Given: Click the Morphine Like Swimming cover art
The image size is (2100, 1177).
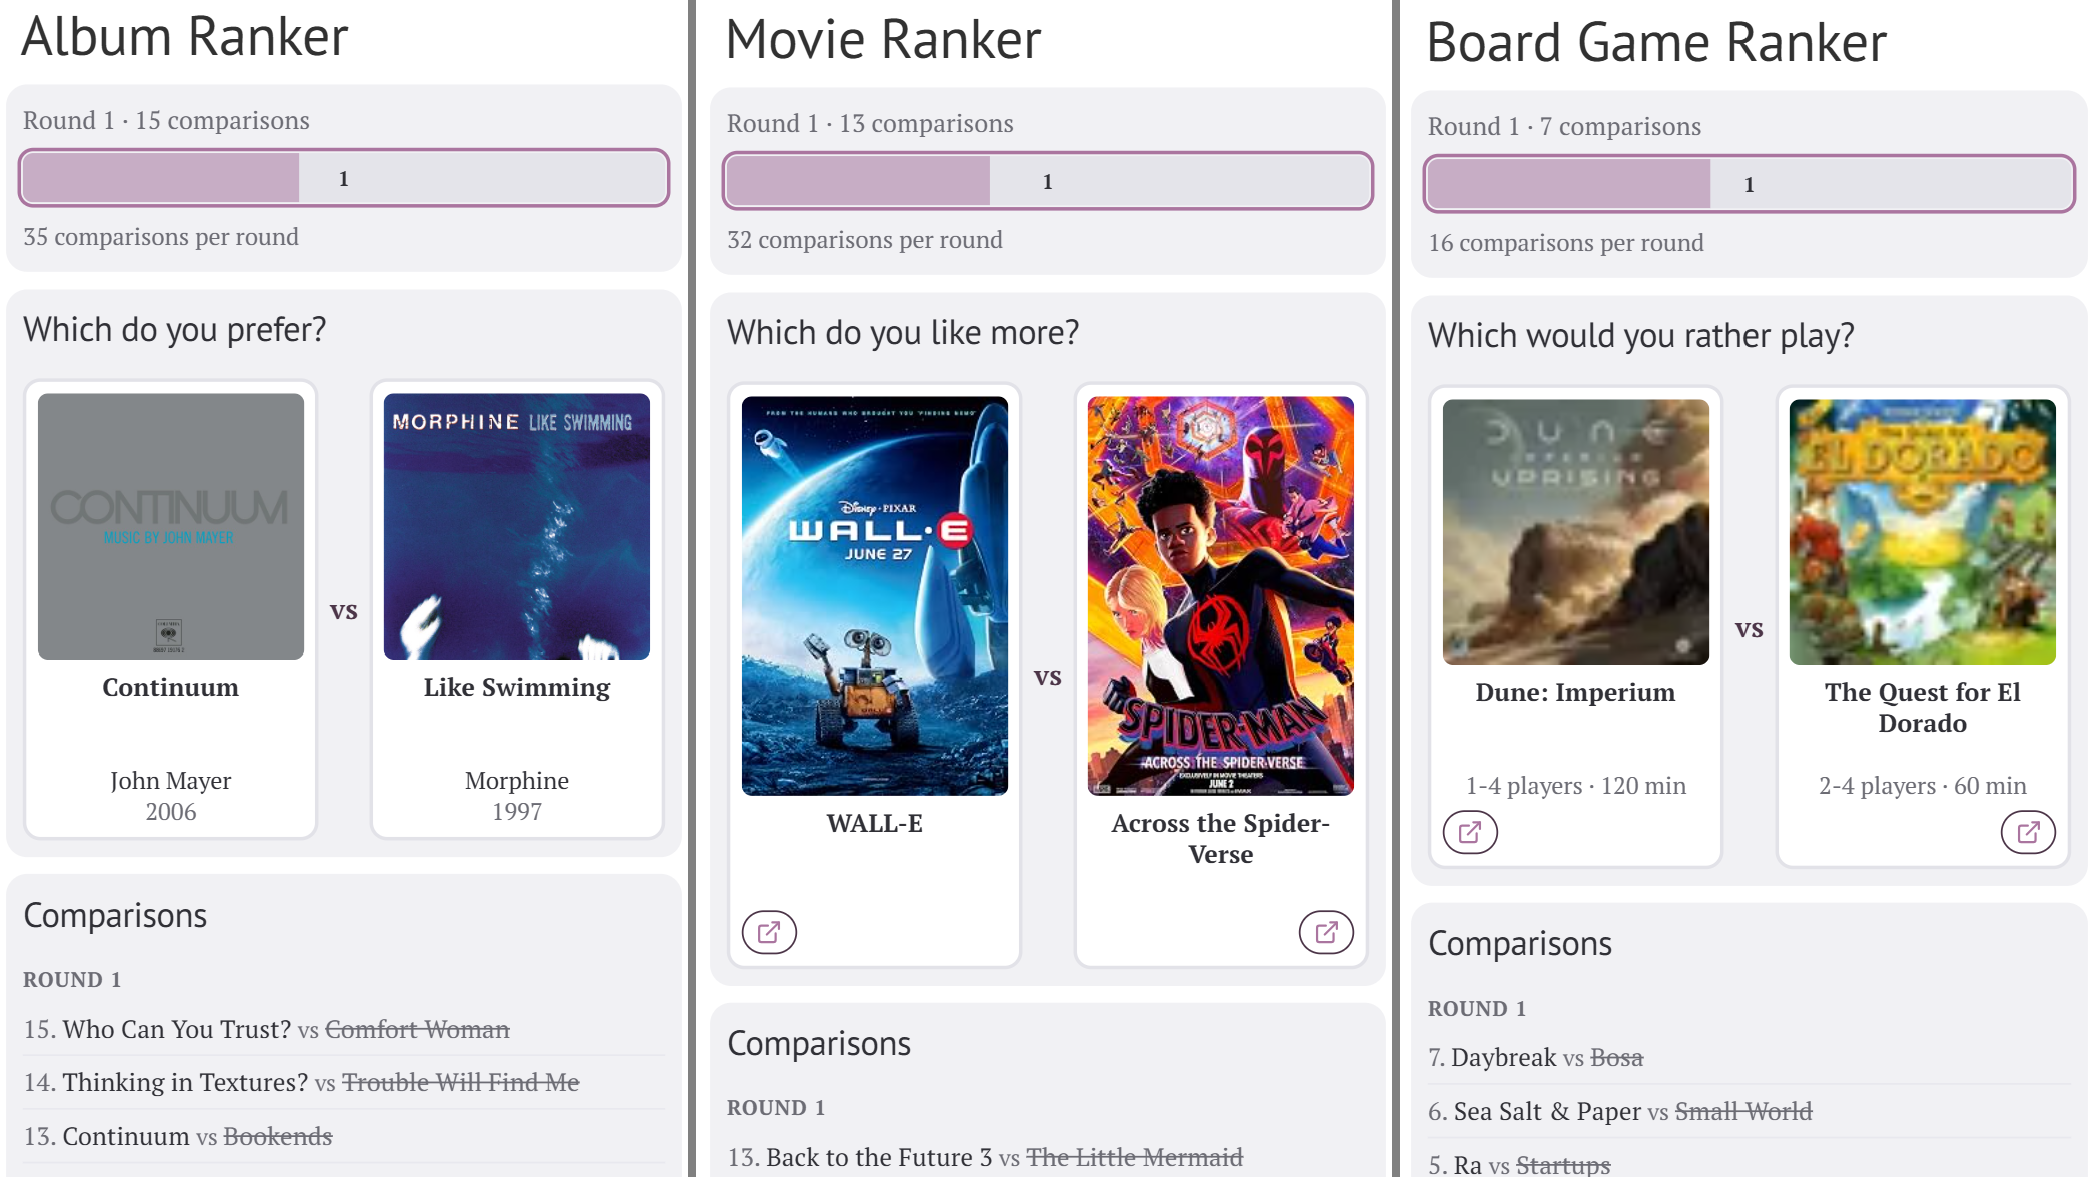Looking at the screenshot, I should (x=517, y=526).
